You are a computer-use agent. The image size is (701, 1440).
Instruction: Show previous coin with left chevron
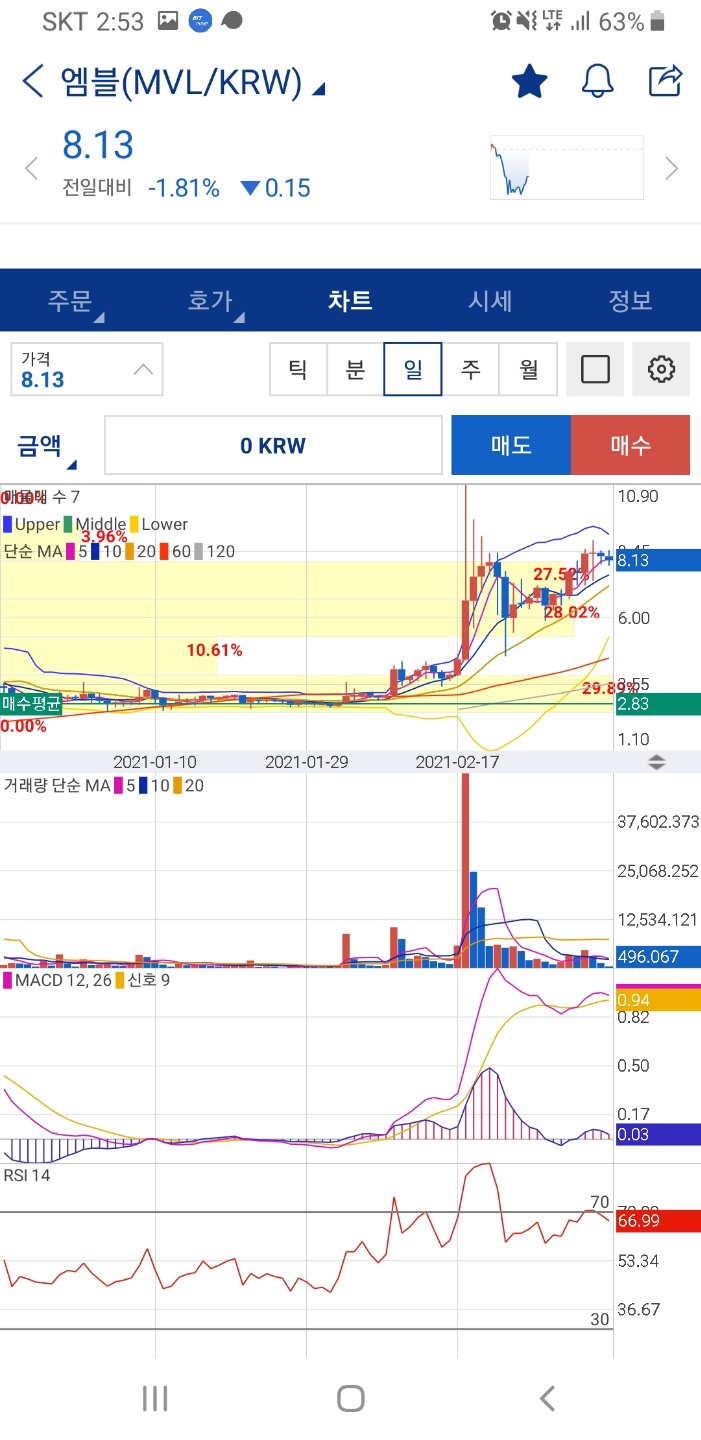point(31,168)
